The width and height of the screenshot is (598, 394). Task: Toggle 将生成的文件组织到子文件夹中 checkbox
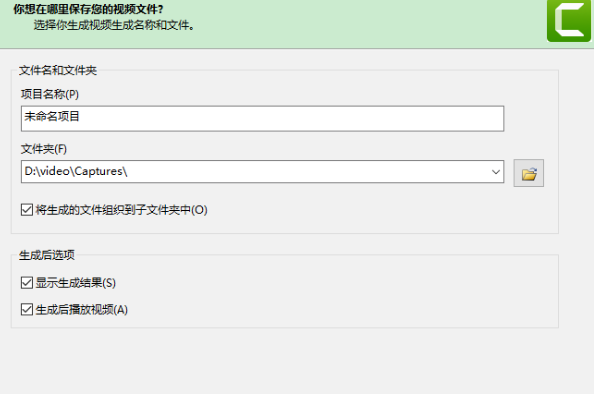pos(27,210)
